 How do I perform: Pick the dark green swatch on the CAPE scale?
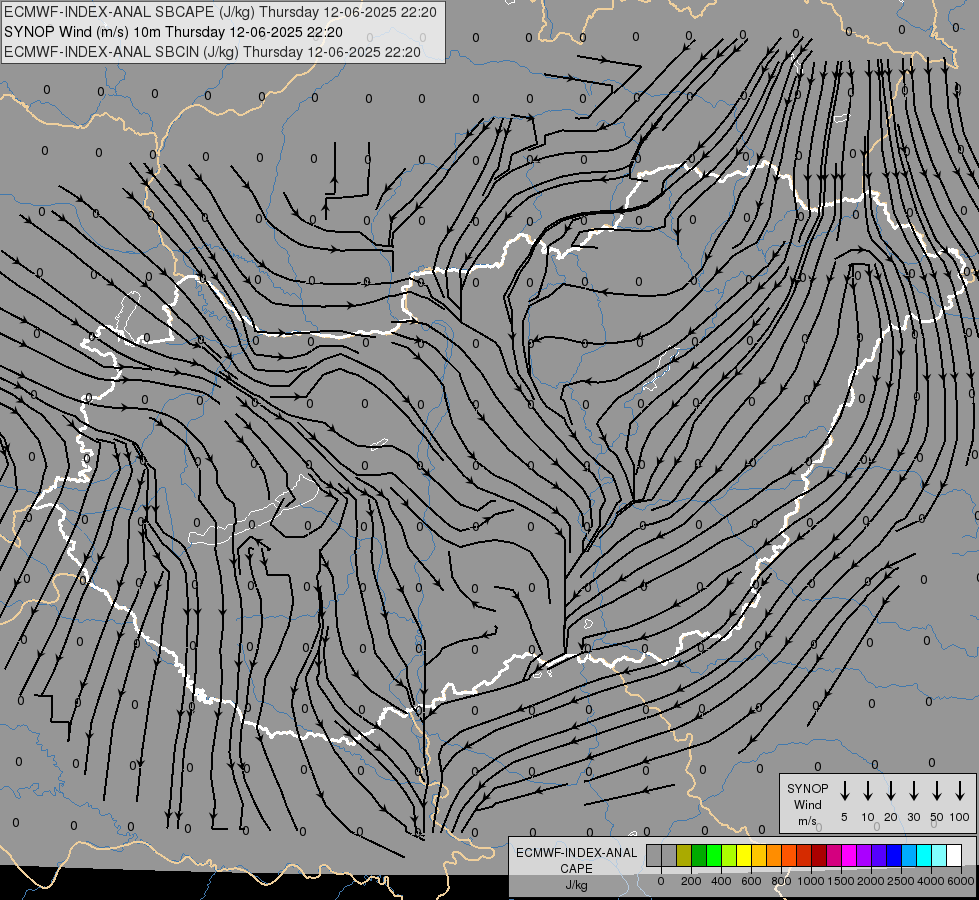(x=699, y=856)
